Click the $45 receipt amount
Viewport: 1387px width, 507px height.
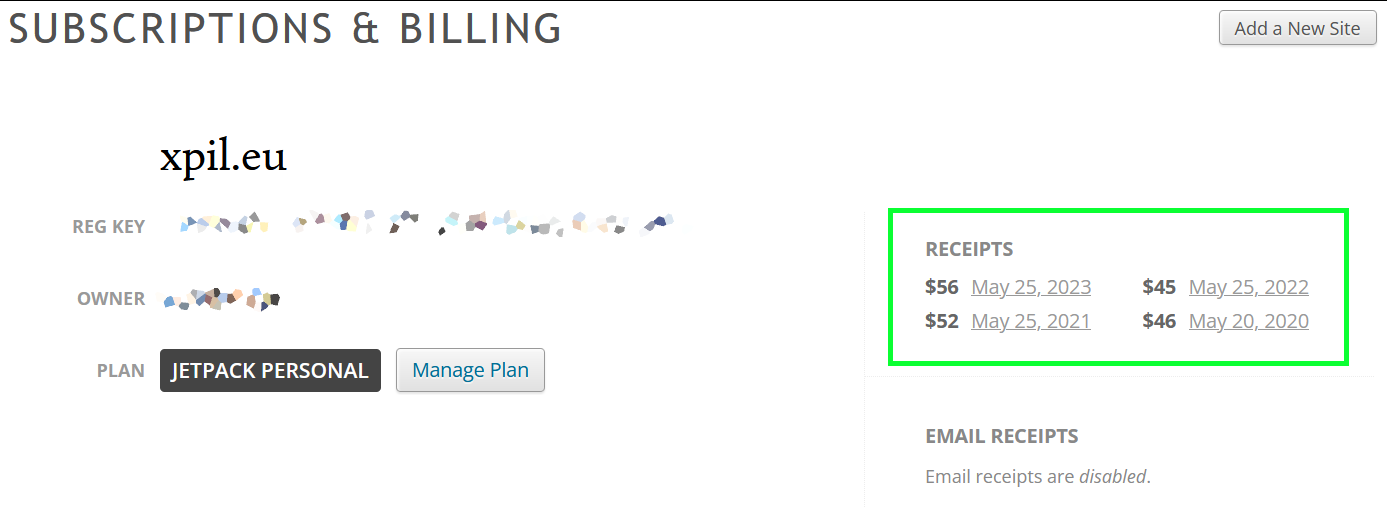[1159, 287]
